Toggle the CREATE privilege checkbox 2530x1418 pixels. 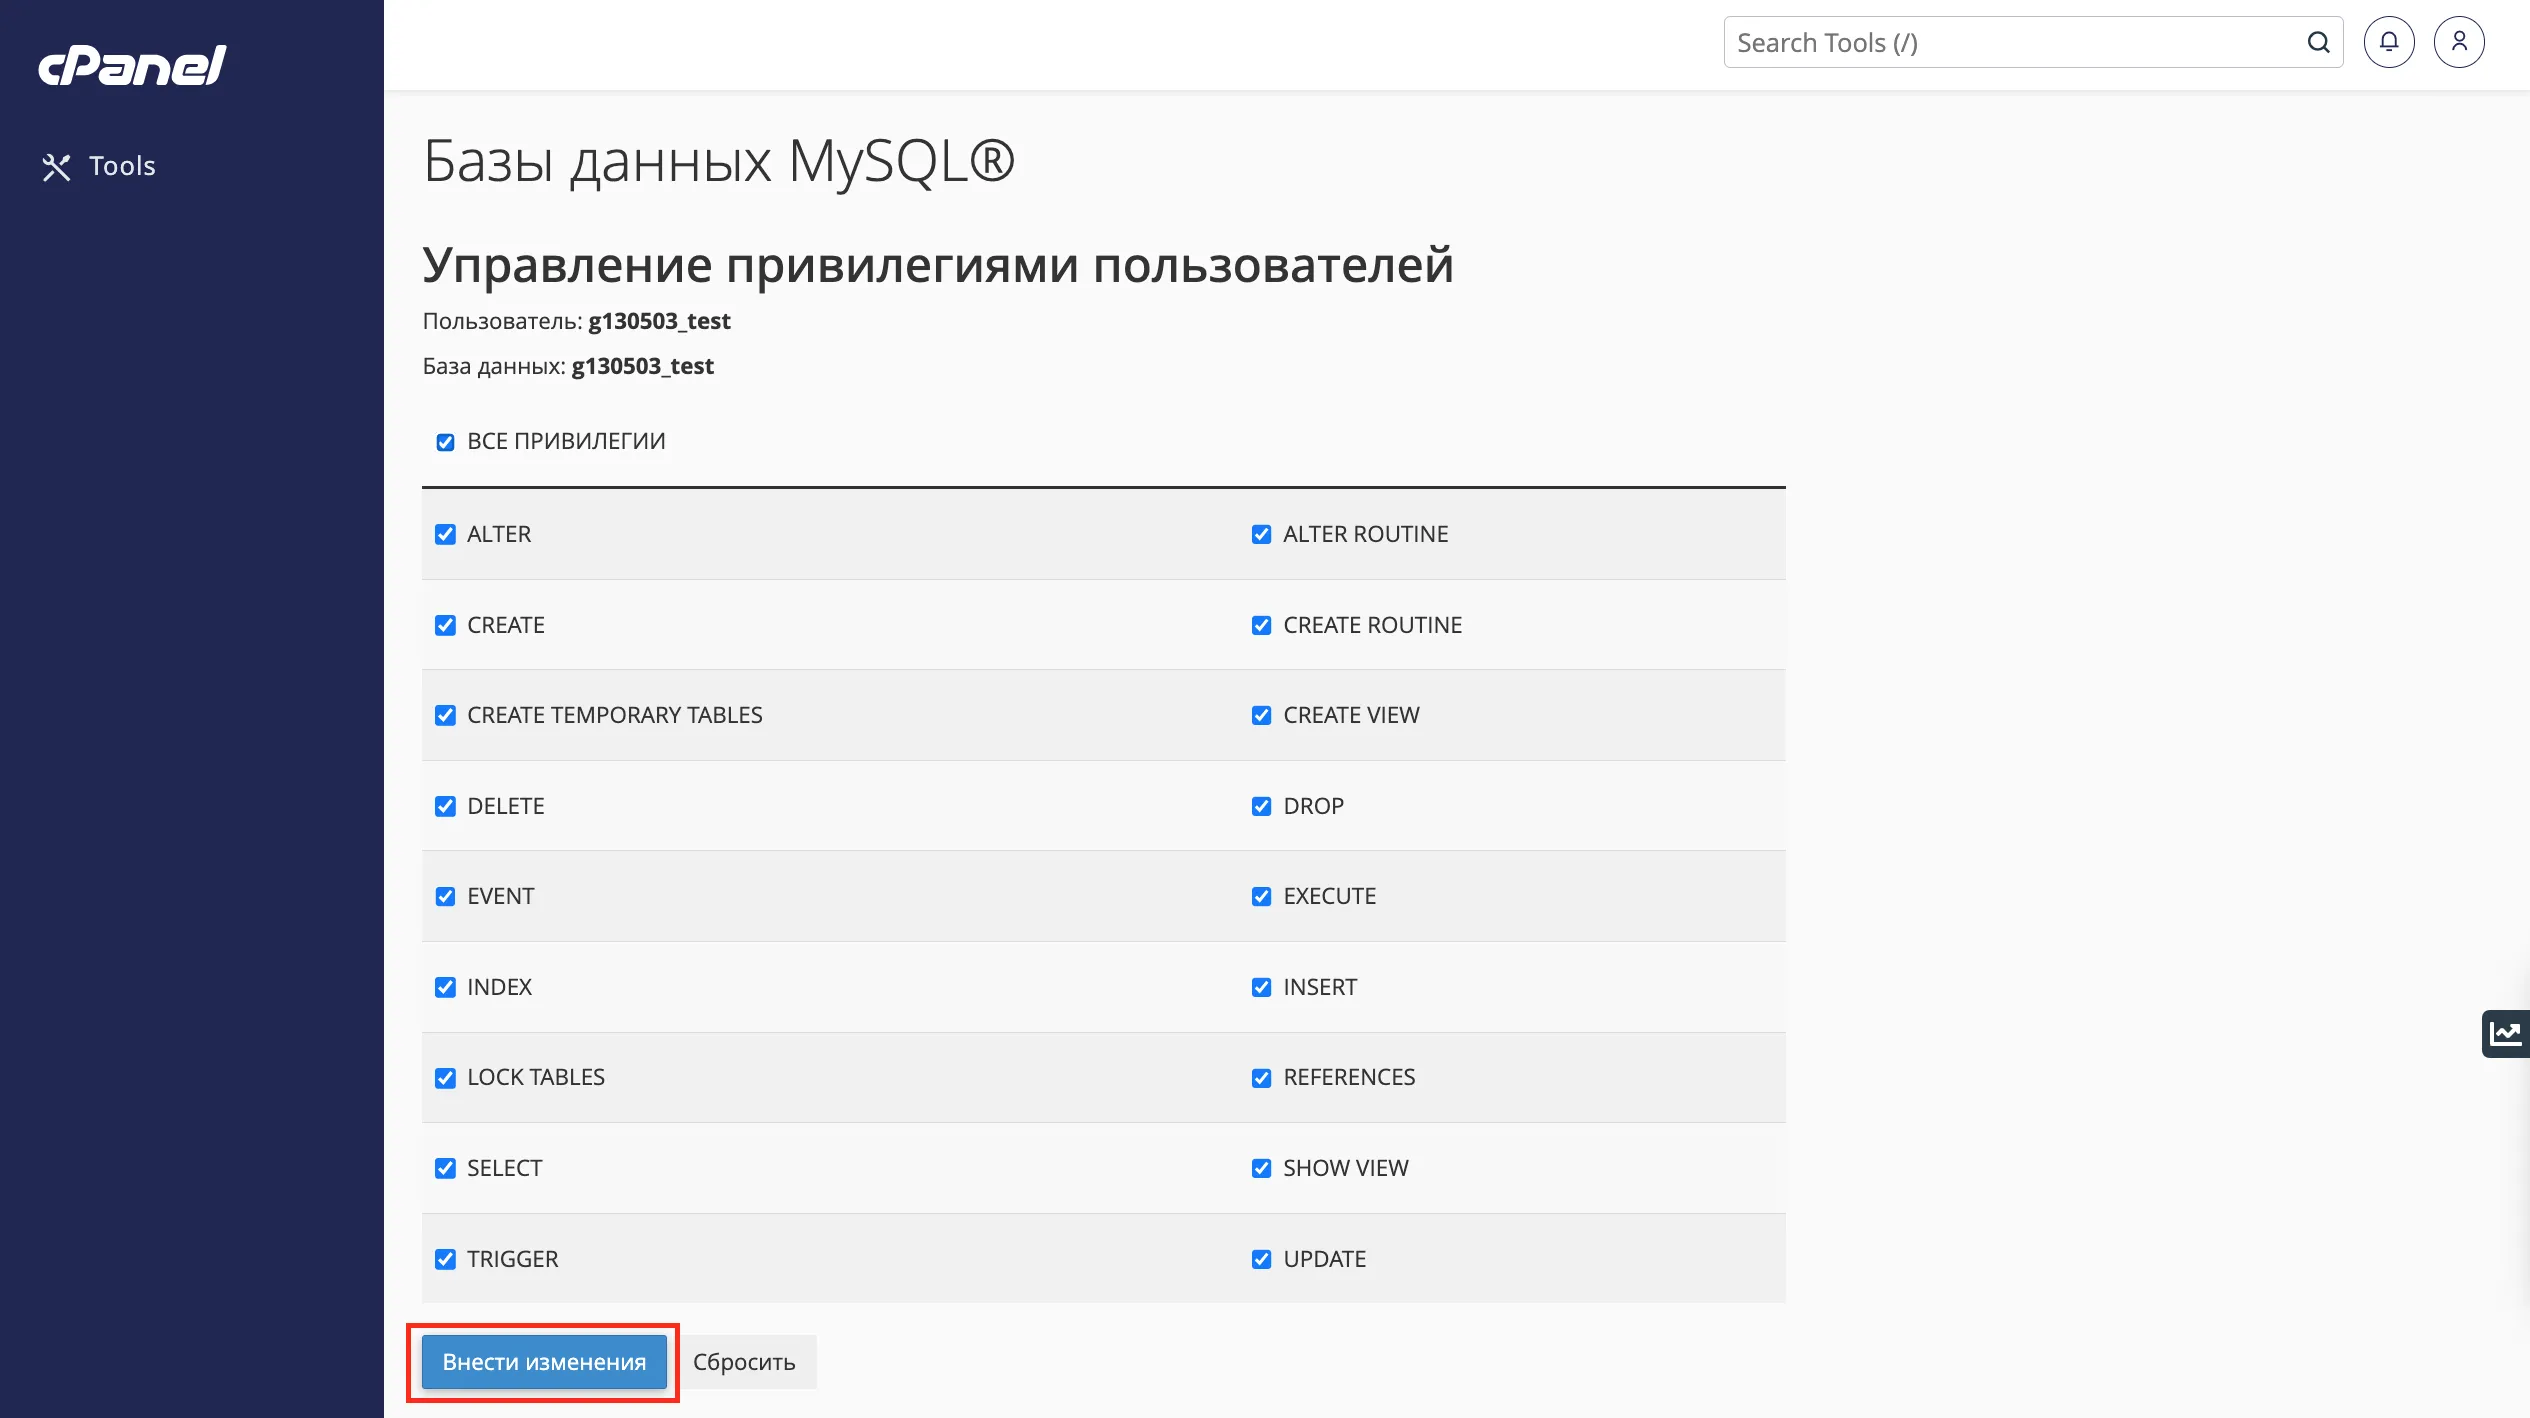click(445, 625)
